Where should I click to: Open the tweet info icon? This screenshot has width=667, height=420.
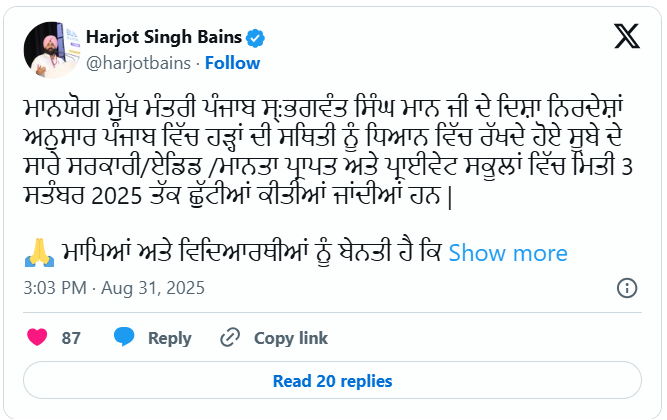(x=627, y=289)
